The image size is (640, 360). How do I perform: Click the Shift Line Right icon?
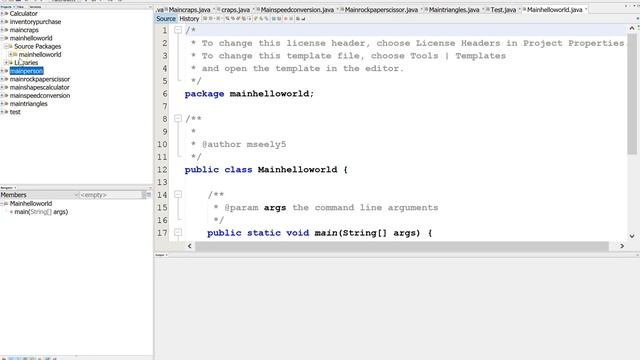(279, 18)
